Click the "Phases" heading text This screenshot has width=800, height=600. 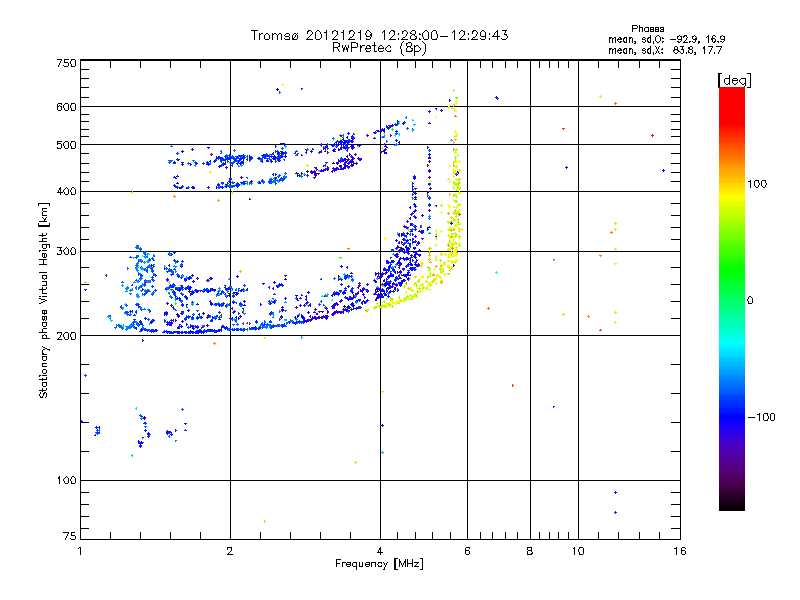(x=647, y=29)
